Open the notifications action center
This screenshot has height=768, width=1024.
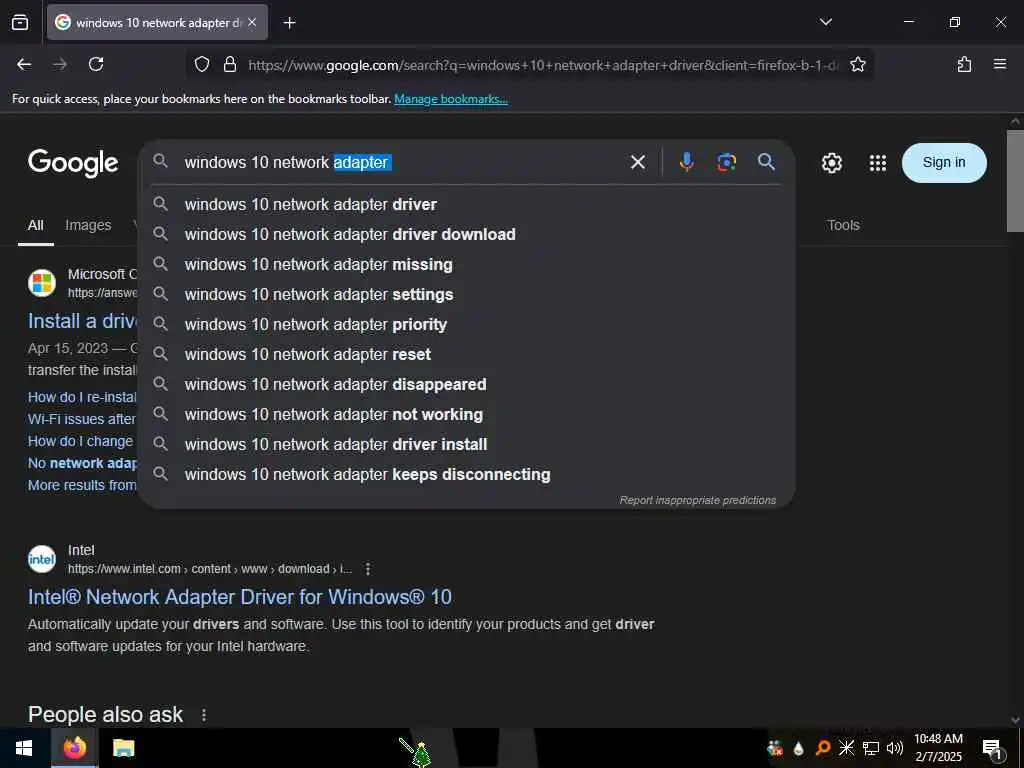993,748
